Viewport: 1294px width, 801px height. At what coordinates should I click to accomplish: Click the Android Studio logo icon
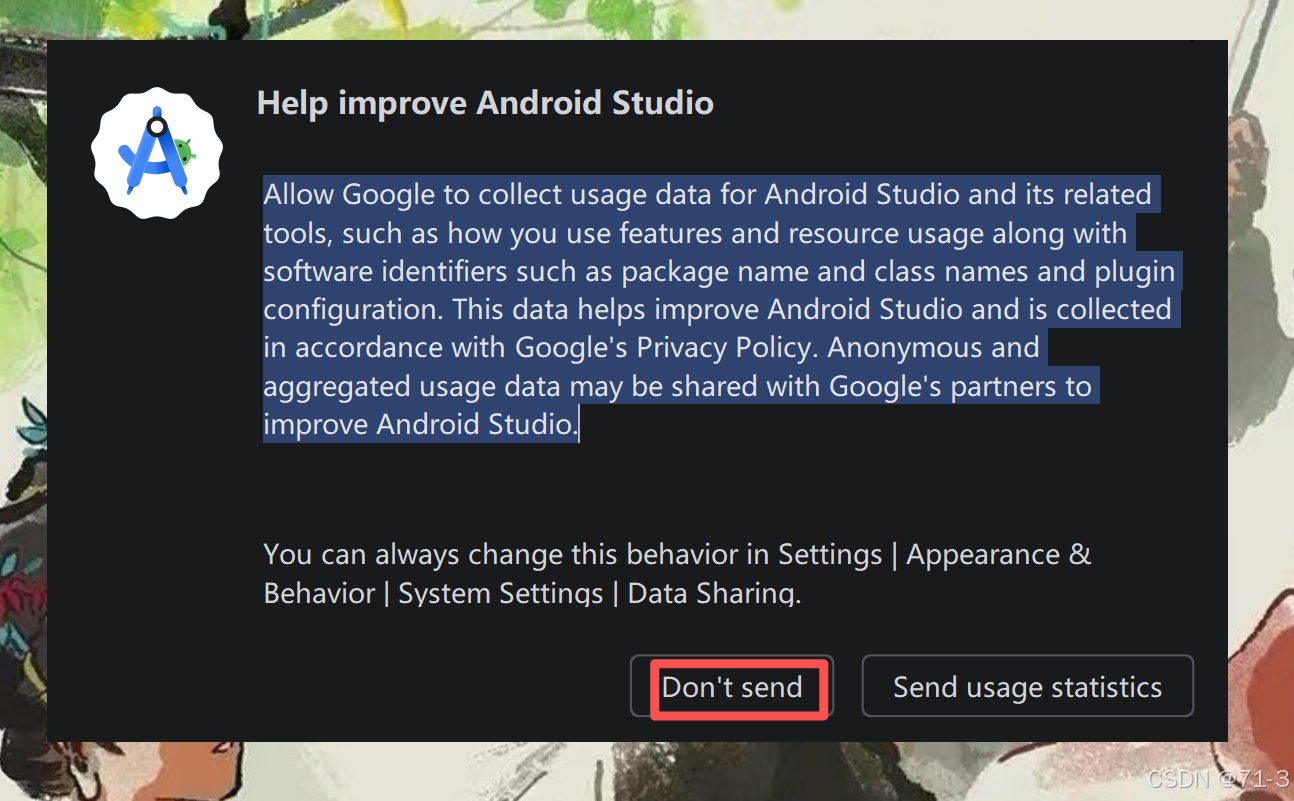point(157,152)
